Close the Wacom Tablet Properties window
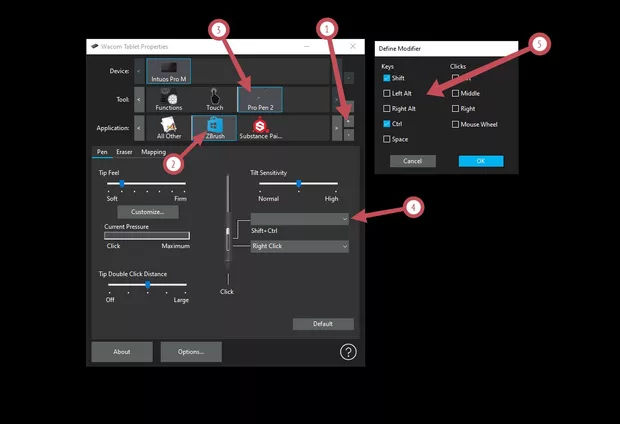Screen dimensions: 620x424 point(353,46)
